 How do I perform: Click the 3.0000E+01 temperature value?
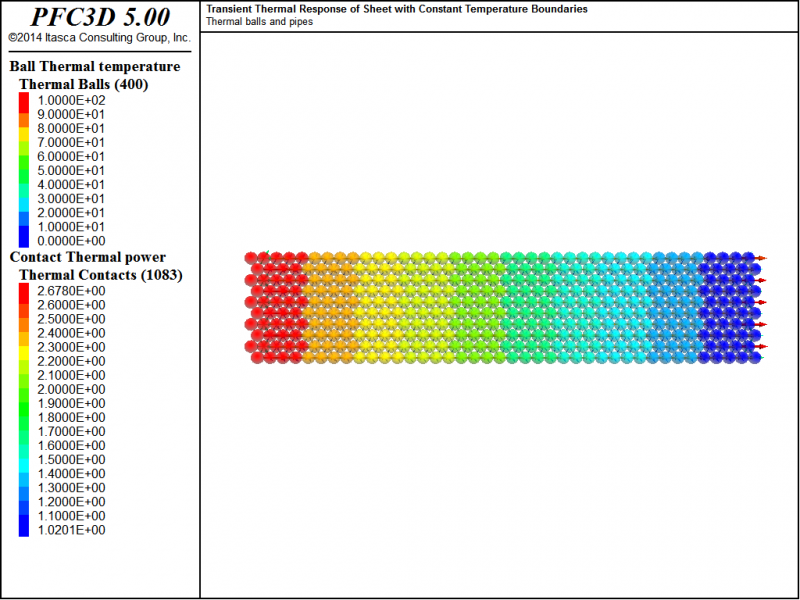click(x=71, y=198)
